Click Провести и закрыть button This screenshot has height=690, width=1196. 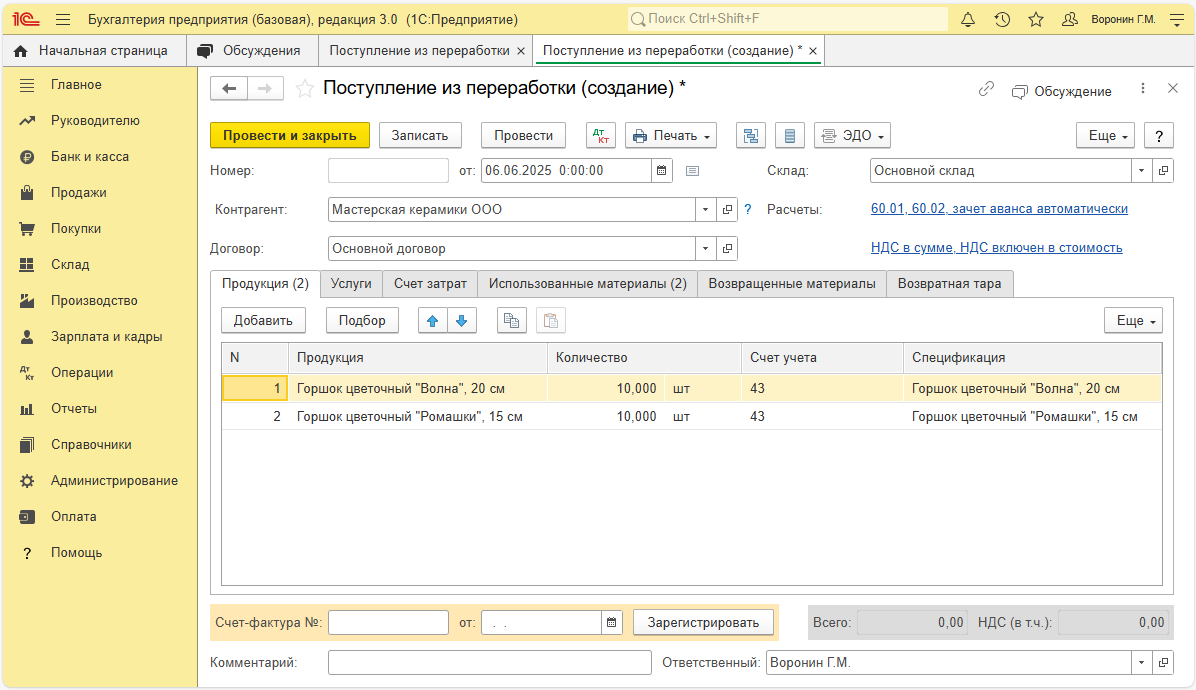[x=290, y=136]
